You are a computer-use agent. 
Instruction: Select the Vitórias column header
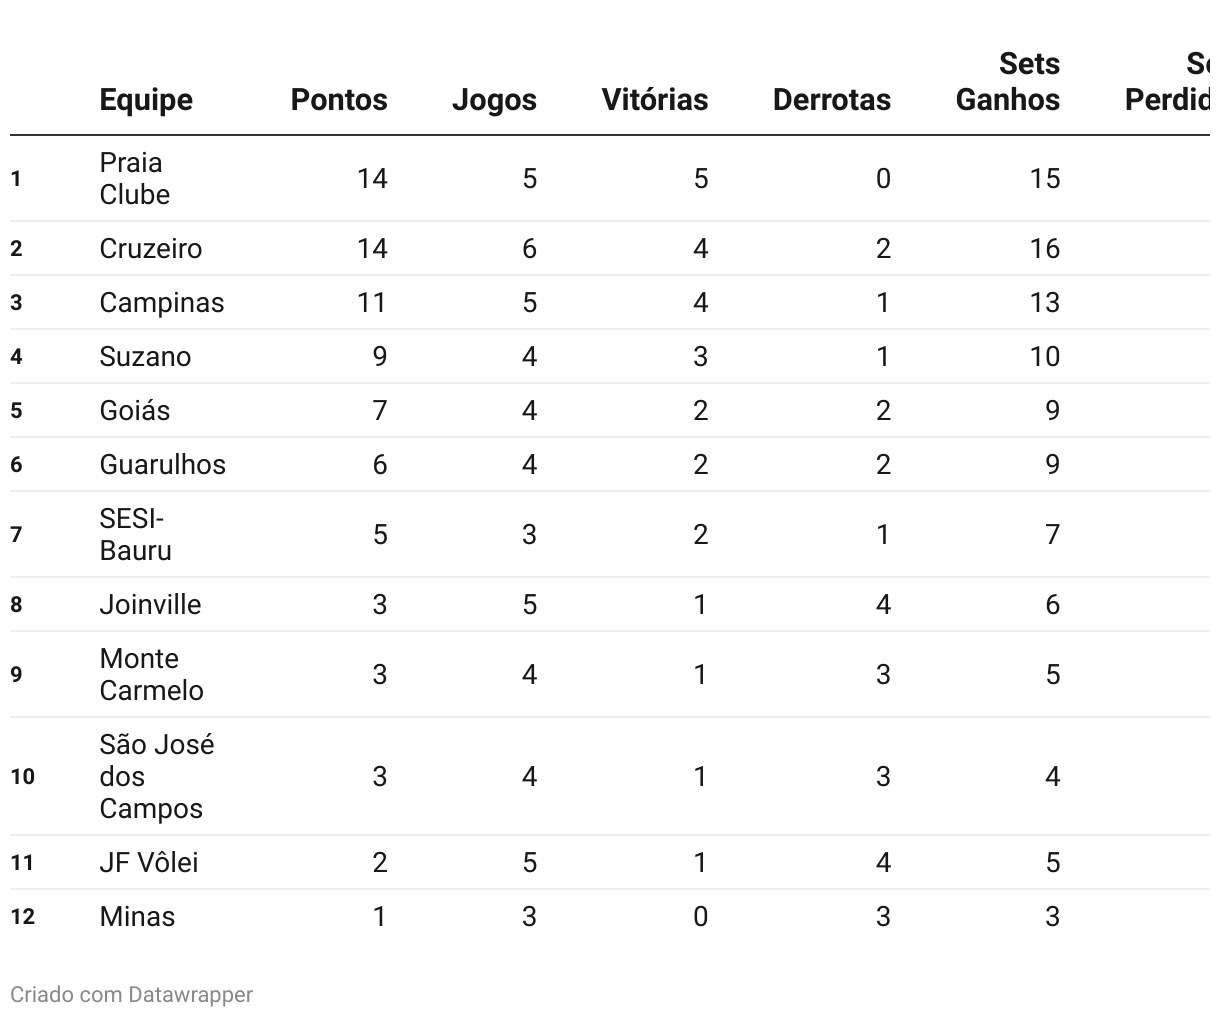(x=655, y=100)
